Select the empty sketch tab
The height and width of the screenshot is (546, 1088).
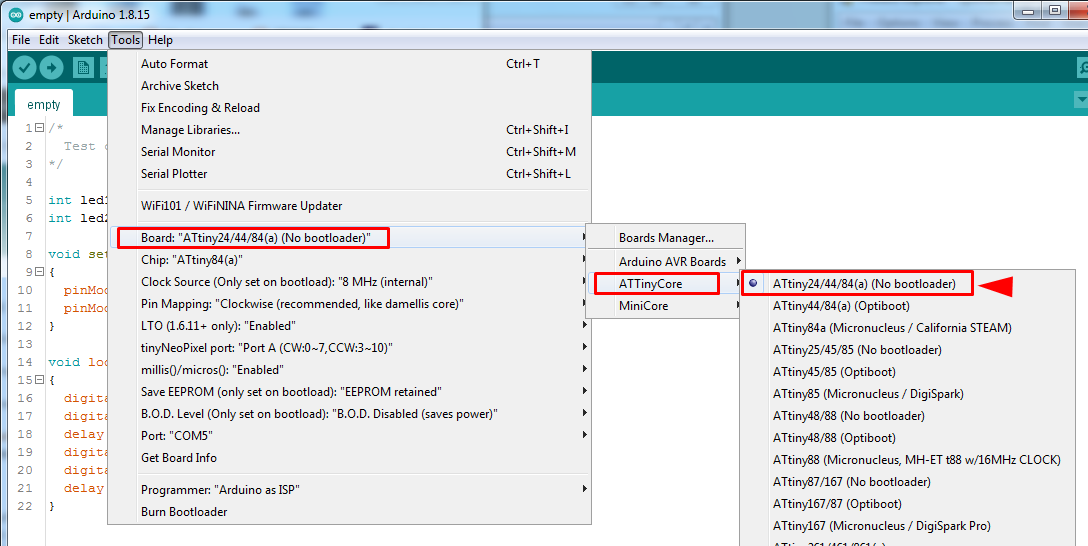coord(44,105)
